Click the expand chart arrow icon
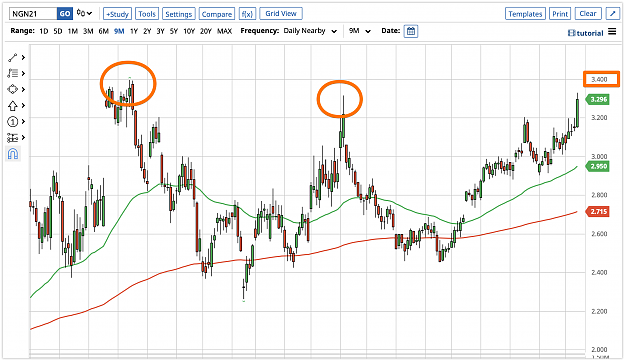The image size is (625, 361). pos(613,14)
